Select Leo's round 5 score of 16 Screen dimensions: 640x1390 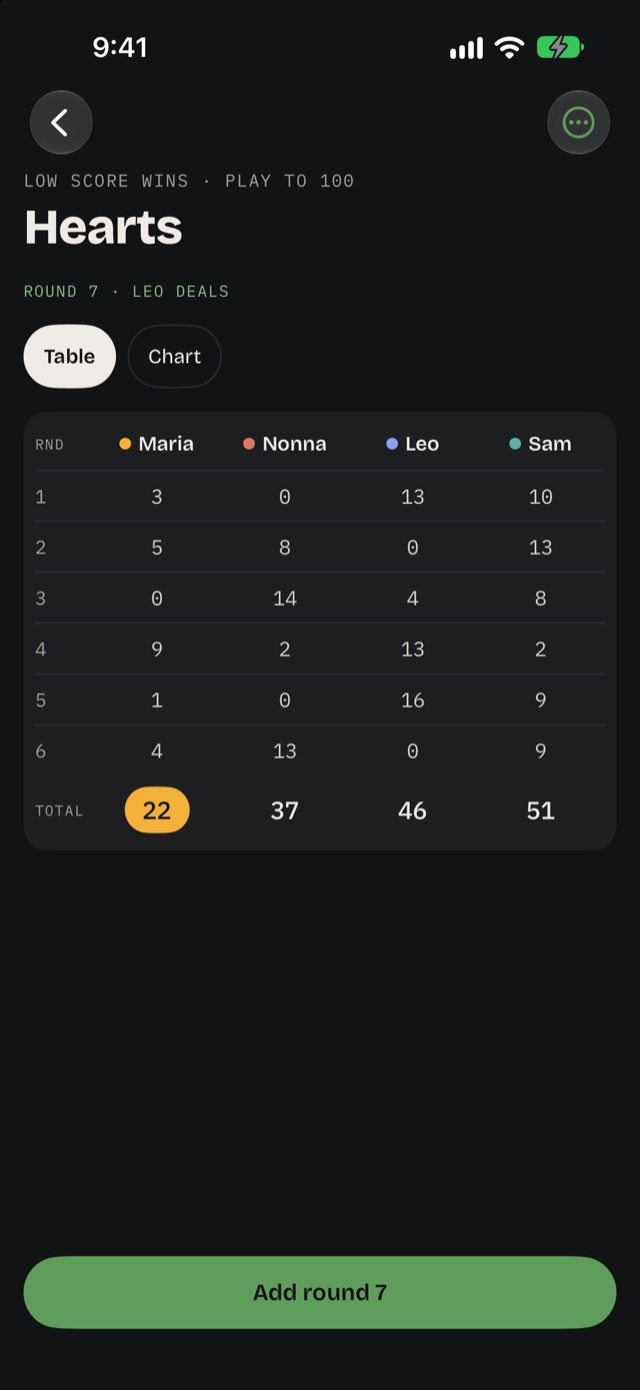click(x=413, y=700)
